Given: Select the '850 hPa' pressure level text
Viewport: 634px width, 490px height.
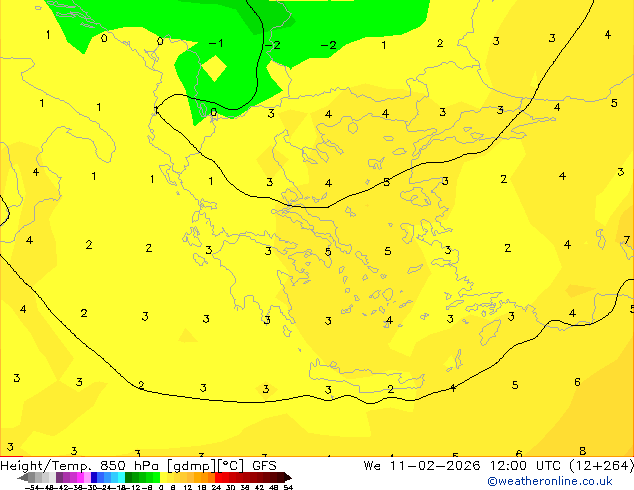Looking at the screenshot, I should [x=131, y=466].
